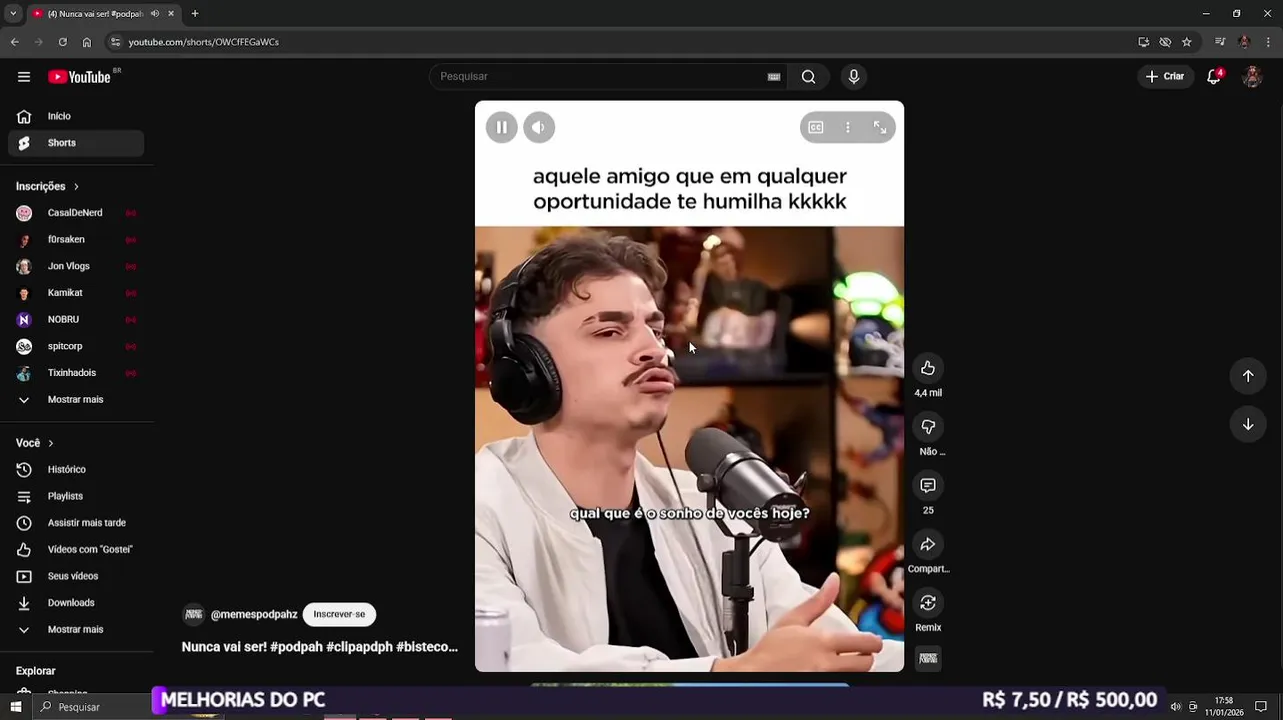Open the Jon Vlogs channel

(76, 266)
